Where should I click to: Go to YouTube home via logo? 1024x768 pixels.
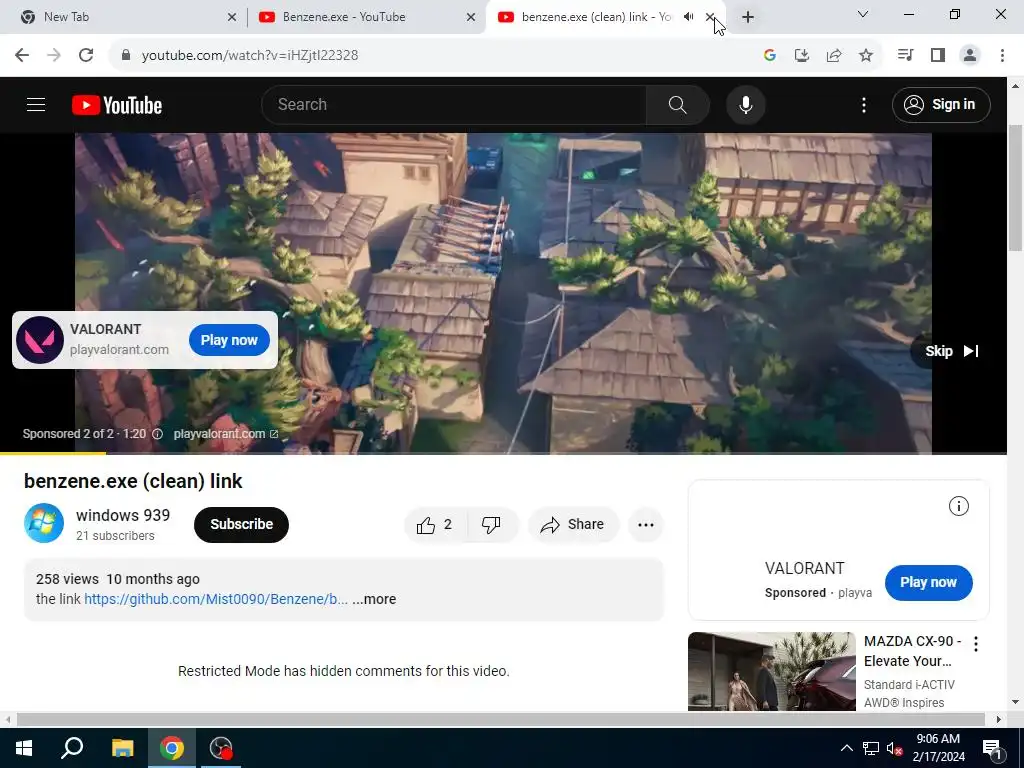point(117,105)
